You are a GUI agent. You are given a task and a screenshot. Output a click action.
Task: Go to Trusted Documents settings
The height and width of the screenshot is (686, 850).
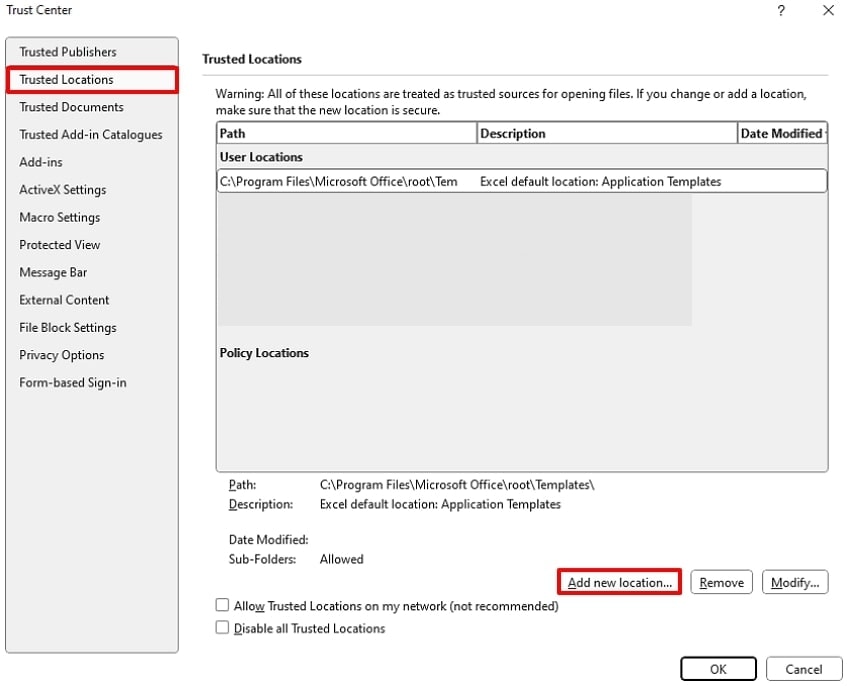pyautogui.click(x=72, y=107)
